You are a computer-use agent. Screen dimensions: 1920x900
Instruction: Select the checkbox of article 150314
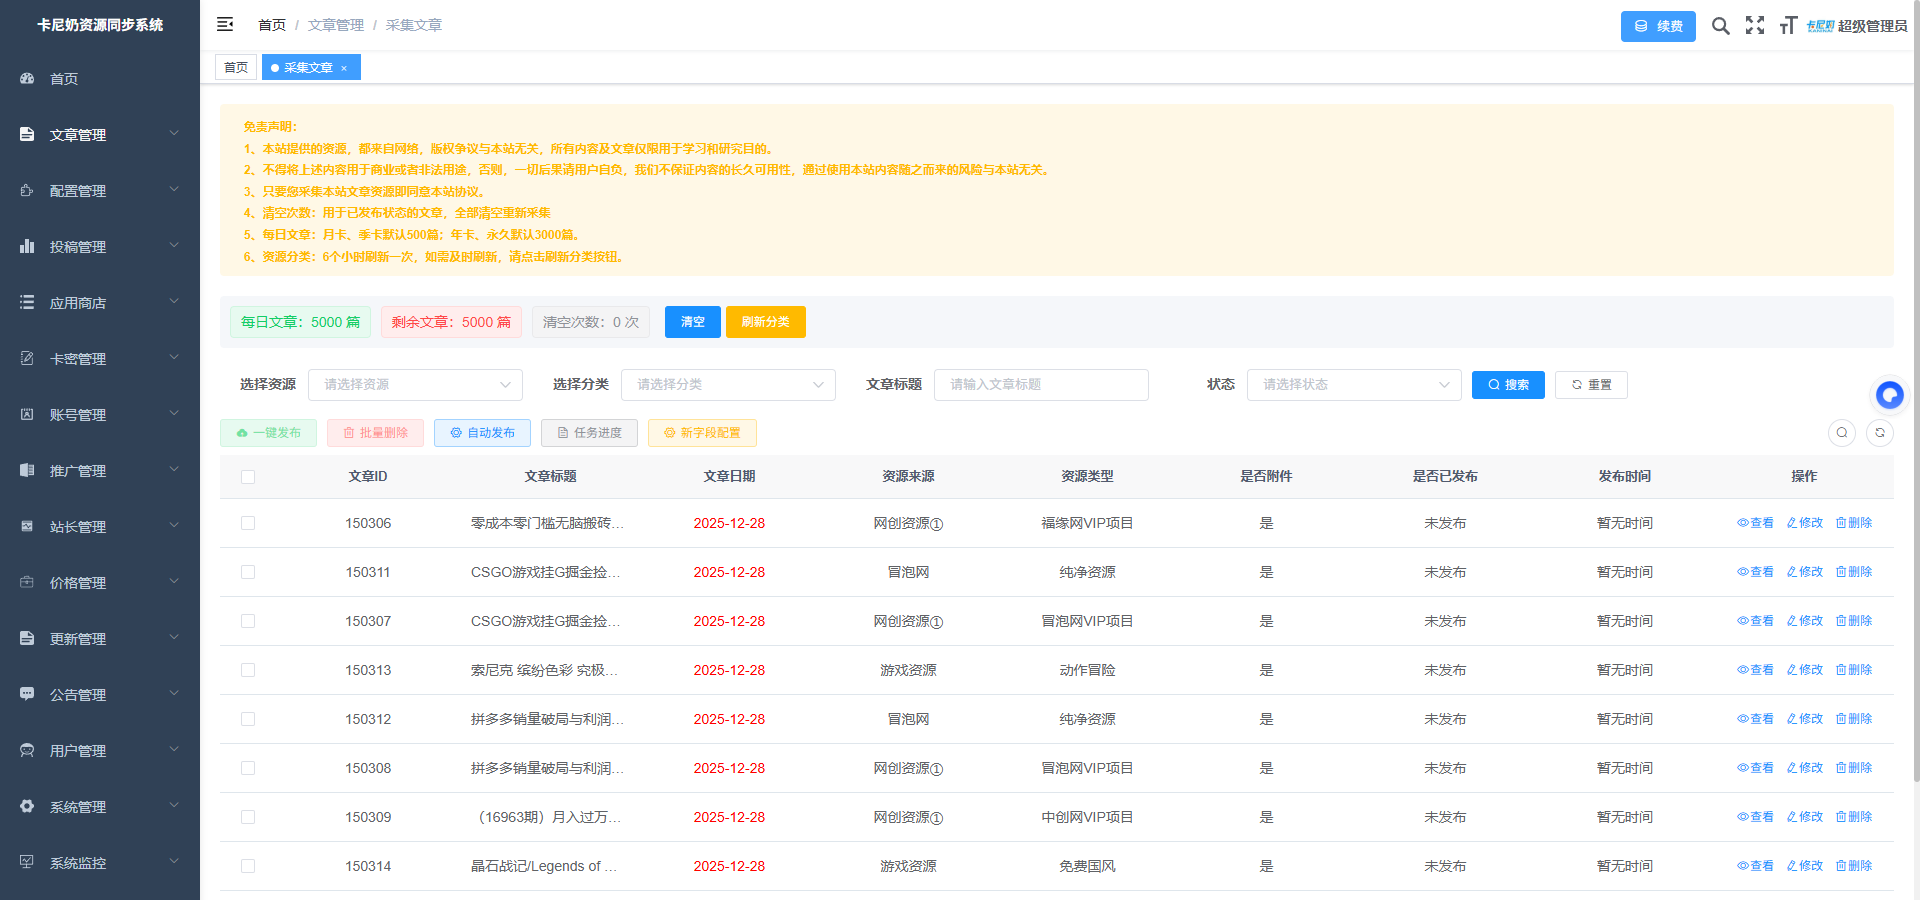click(248, 866)
